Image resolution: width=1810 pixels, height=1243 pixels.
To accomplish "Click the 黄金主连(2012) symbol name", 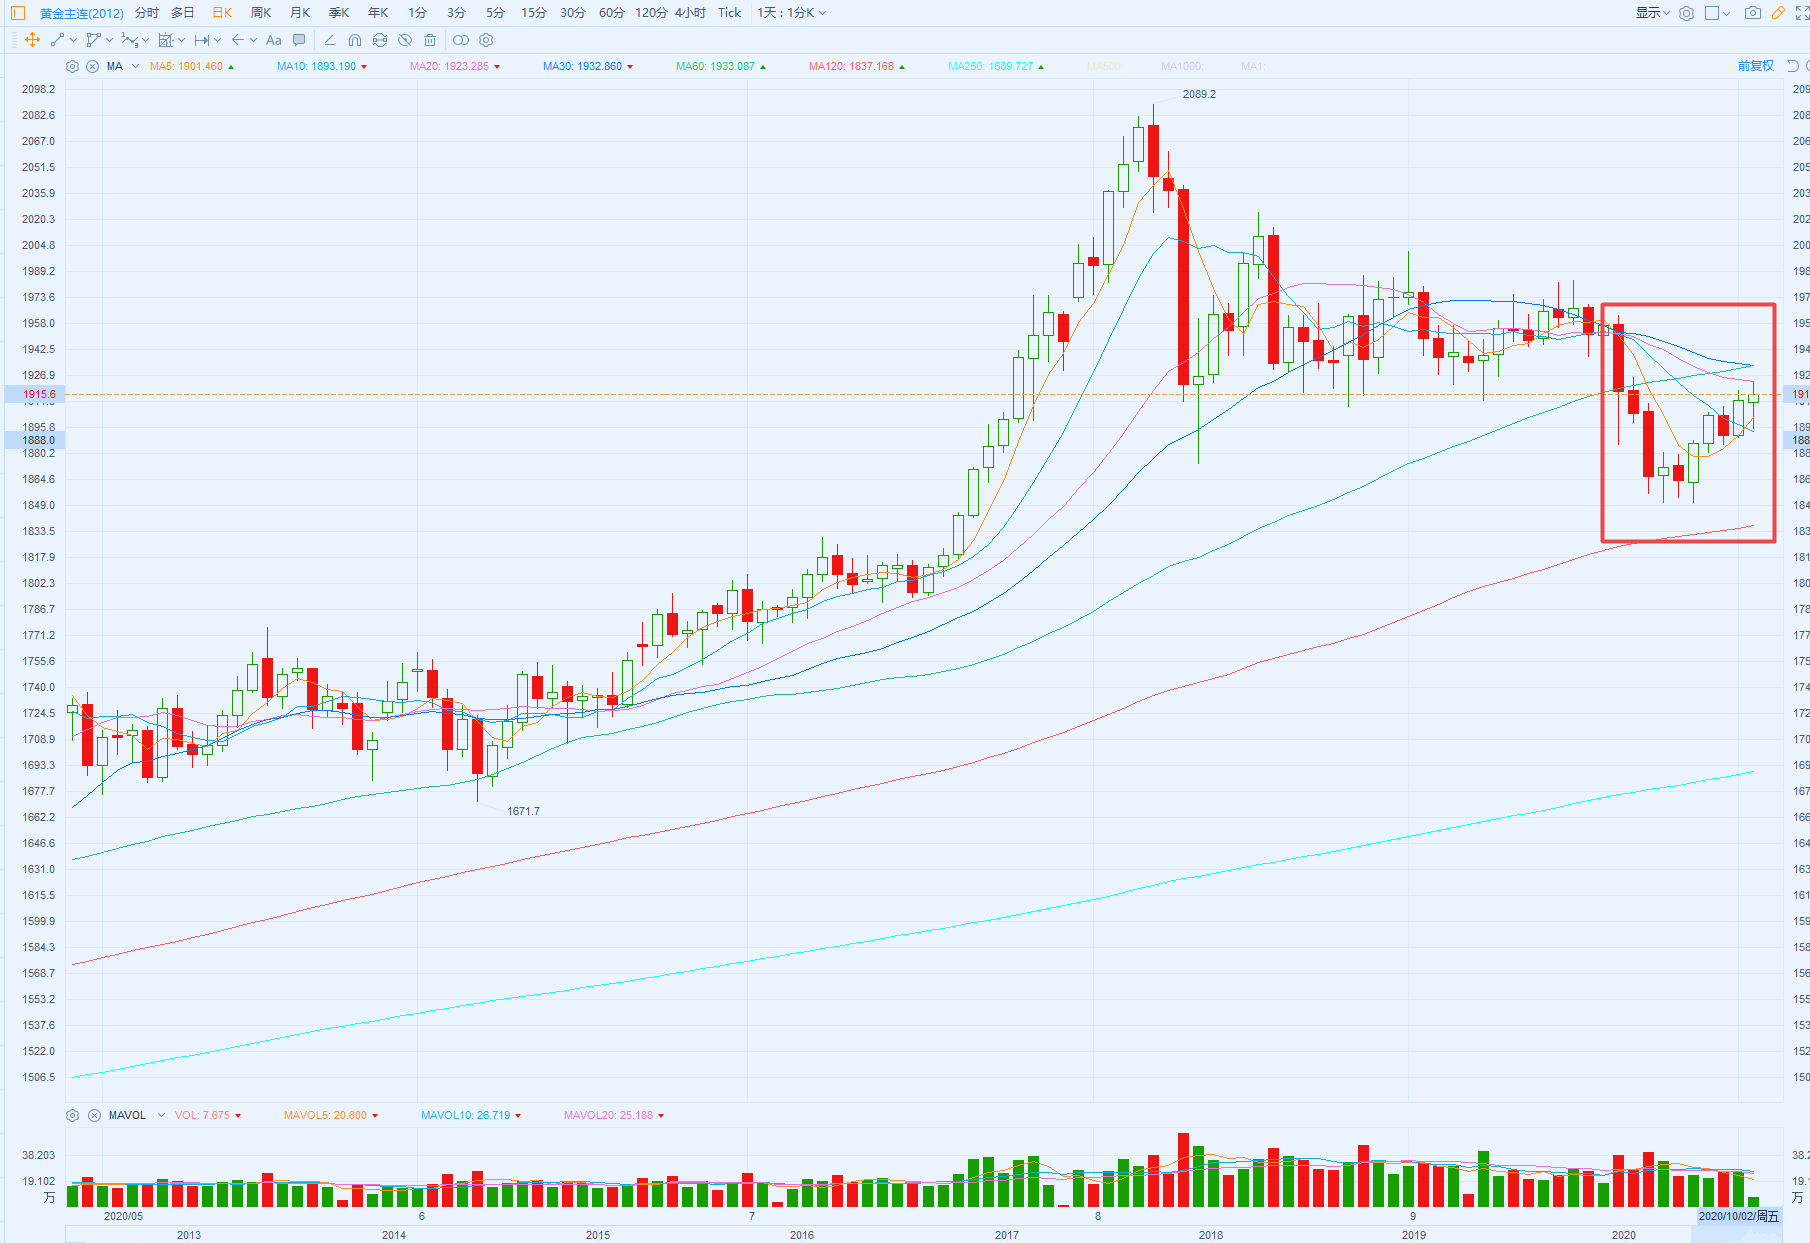I will point(82,13).
